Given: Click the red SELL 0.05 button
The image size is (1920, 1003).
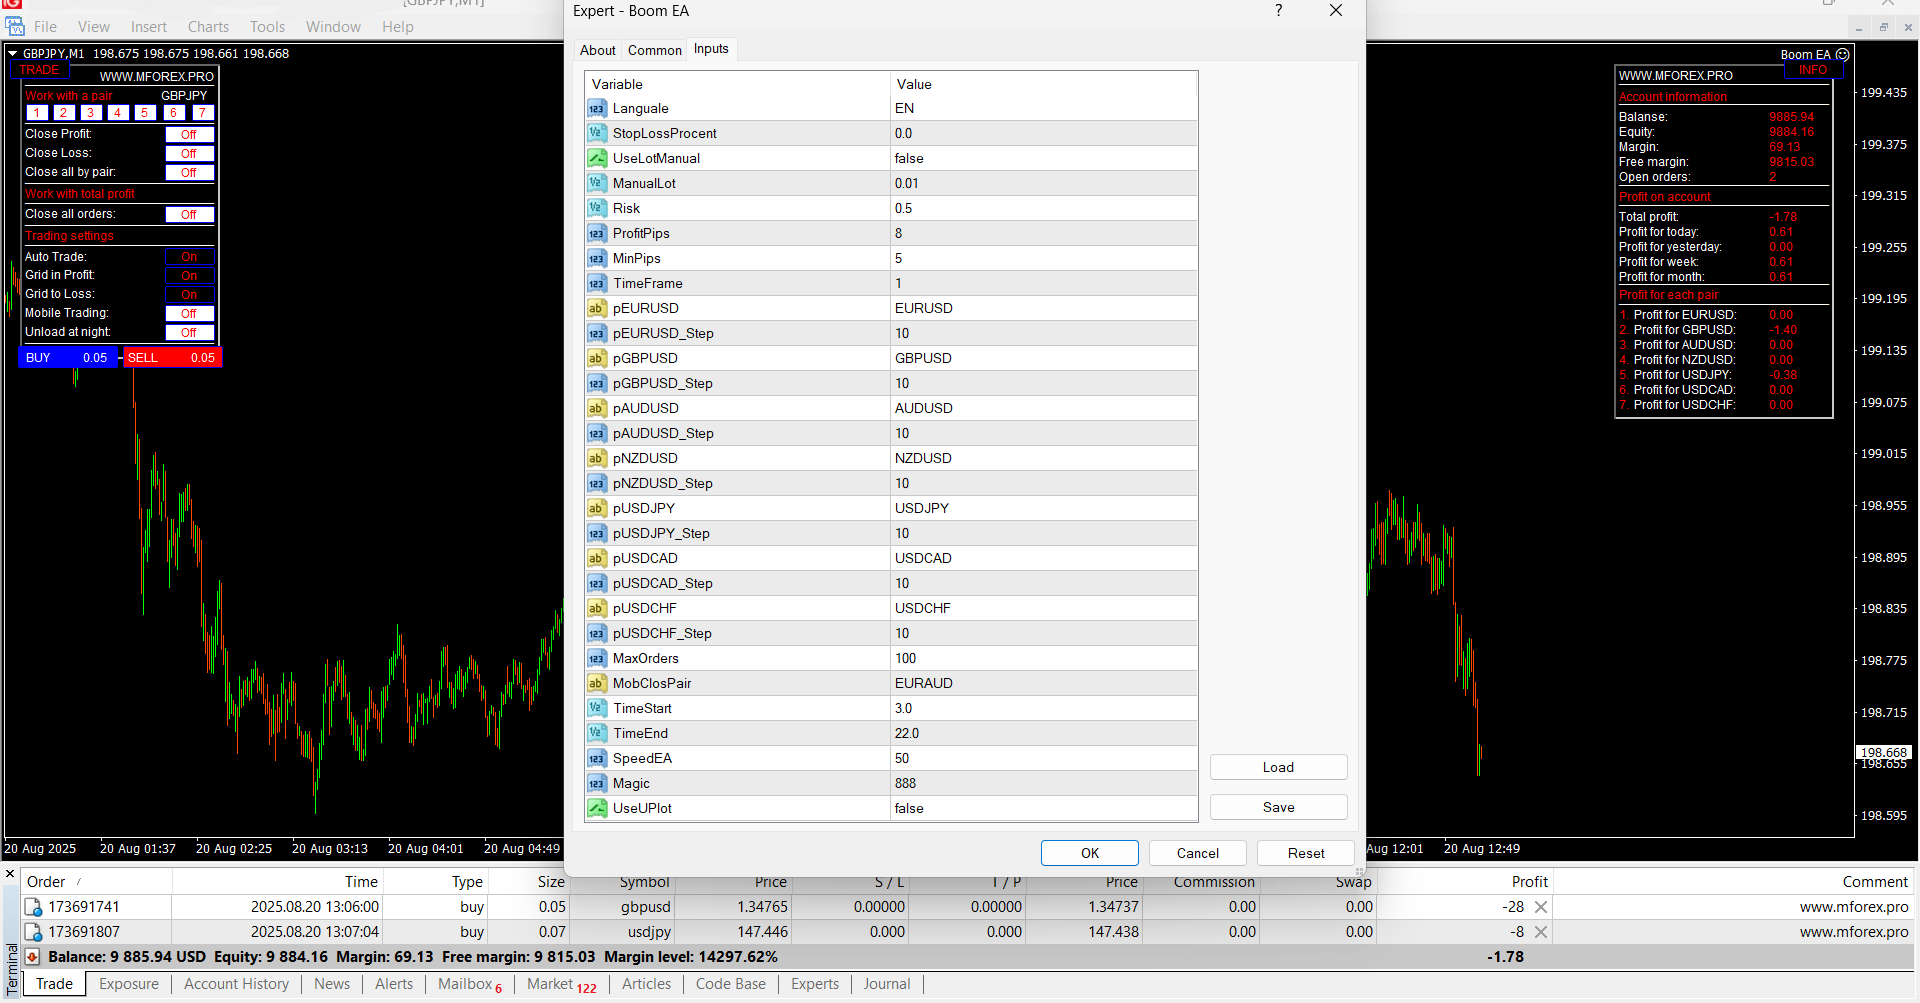Looking at the screenshot, I should [171, 358].
